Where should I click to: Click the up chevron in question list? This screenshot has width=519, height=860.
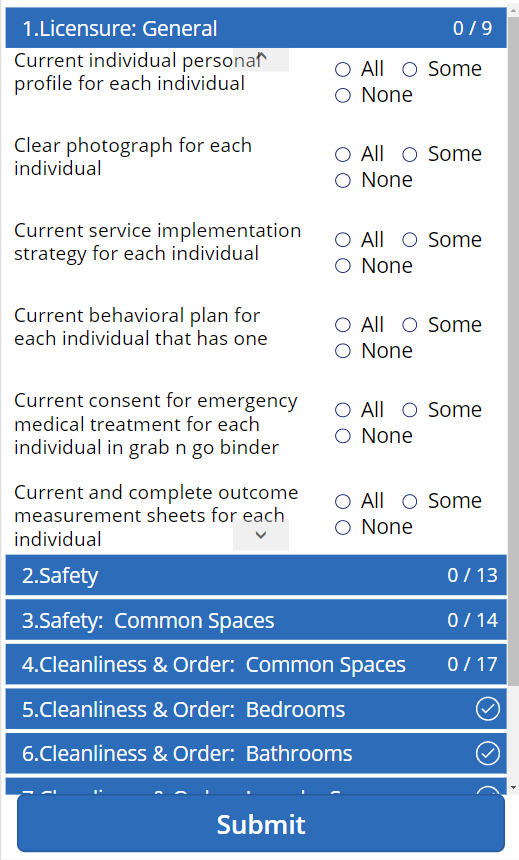click(x=261, y=60)
